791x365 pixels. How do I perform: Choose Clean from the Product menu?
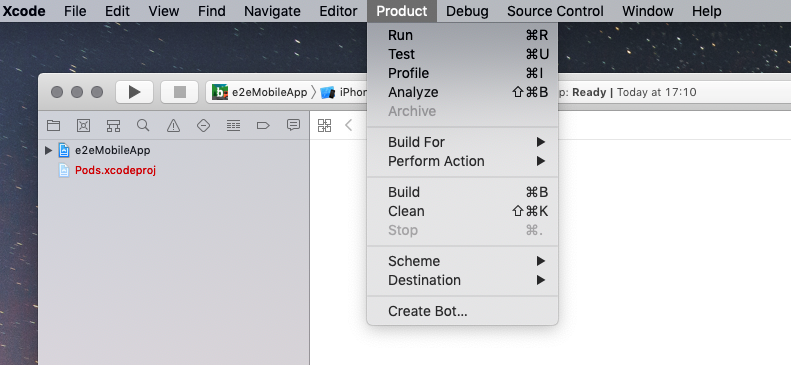pyautogui.click(x=463, y=211)
